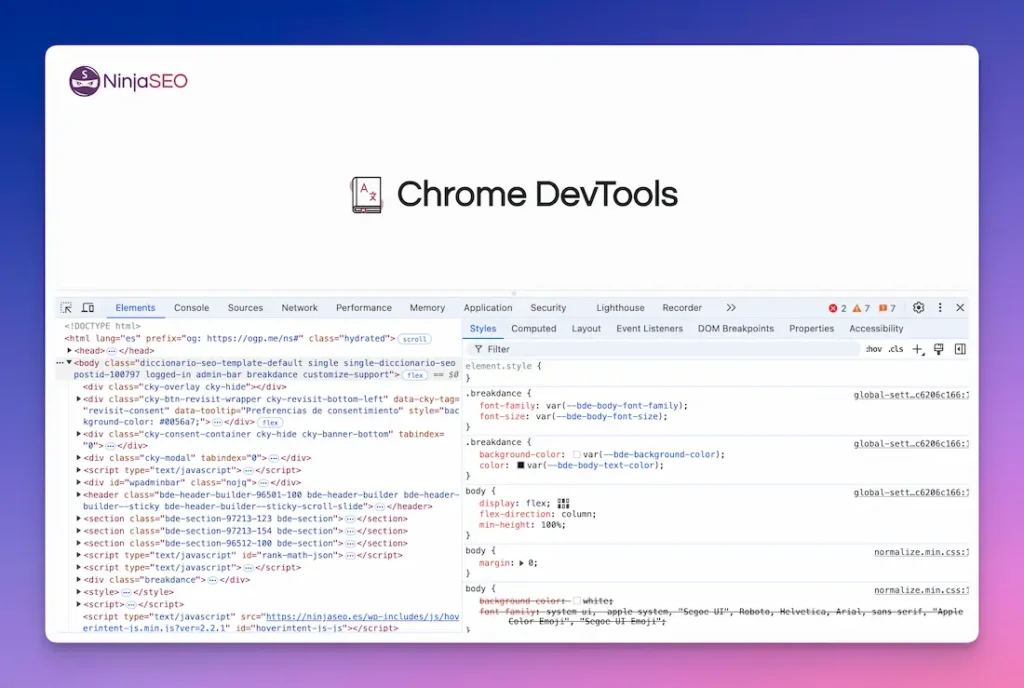This screenshot has height=688, width=1024.
Task: Switch to the Console tab
Action: click(x=191, y=307)
